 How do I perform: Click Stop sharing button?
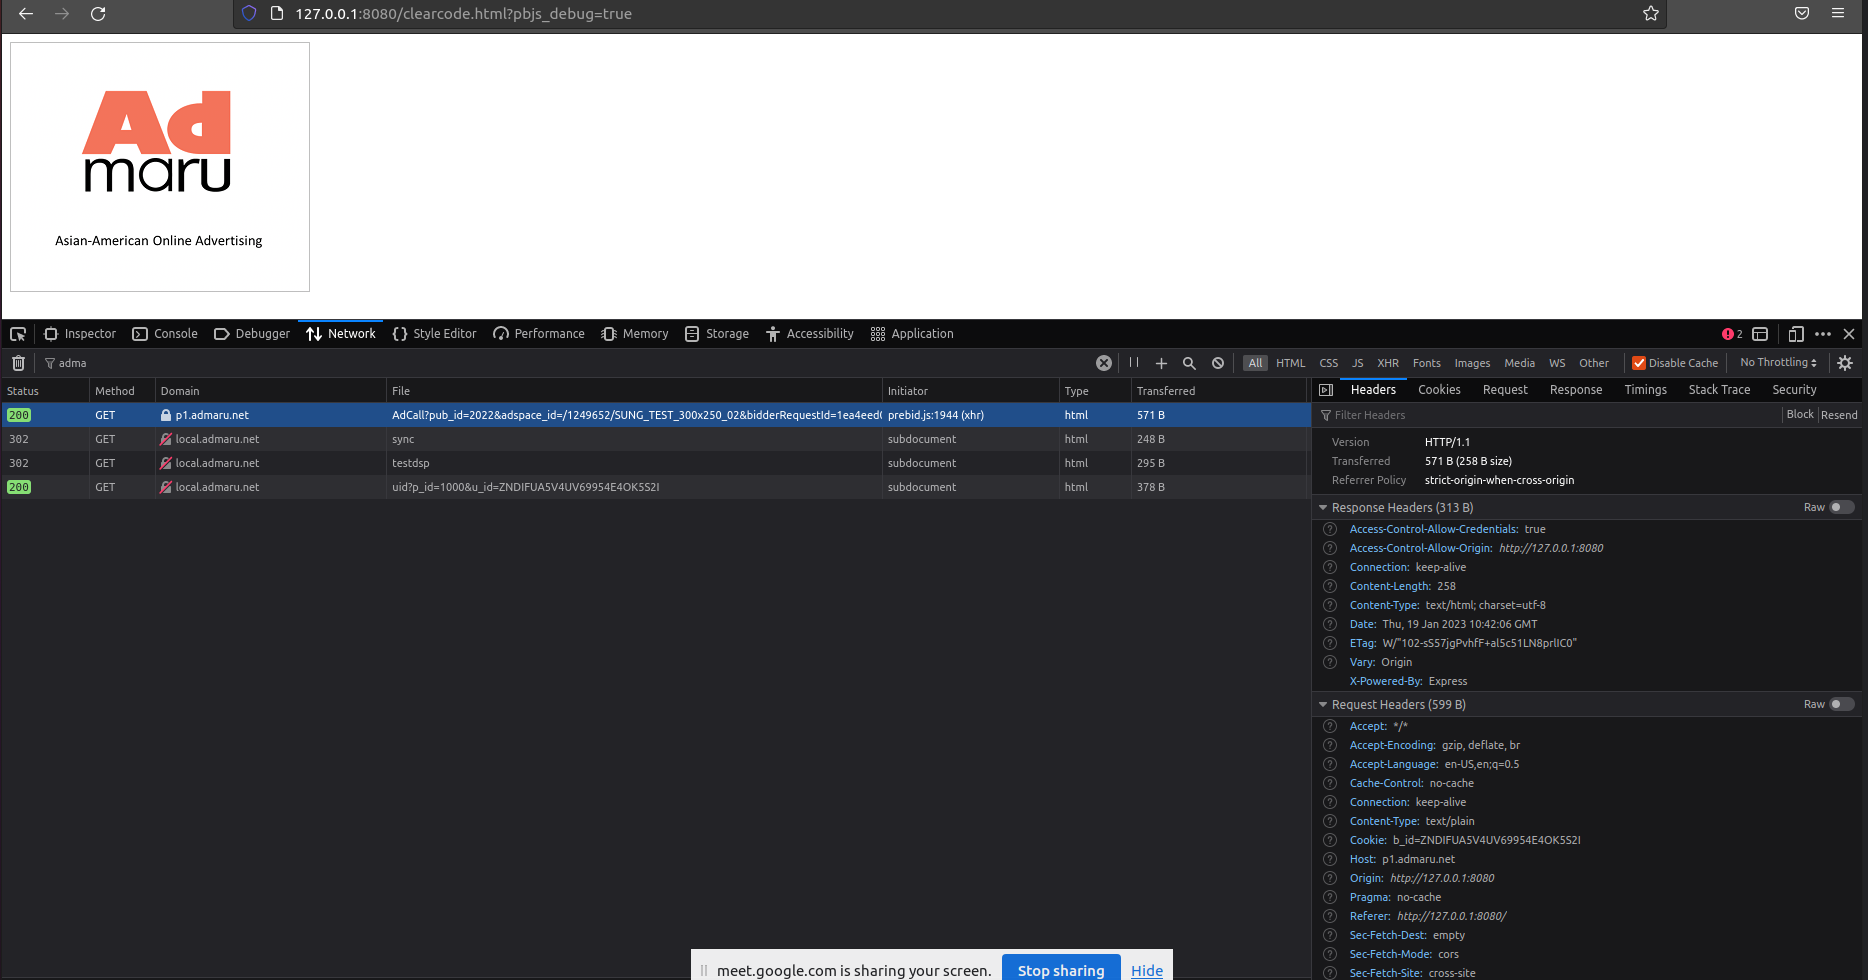[1061, 970]
